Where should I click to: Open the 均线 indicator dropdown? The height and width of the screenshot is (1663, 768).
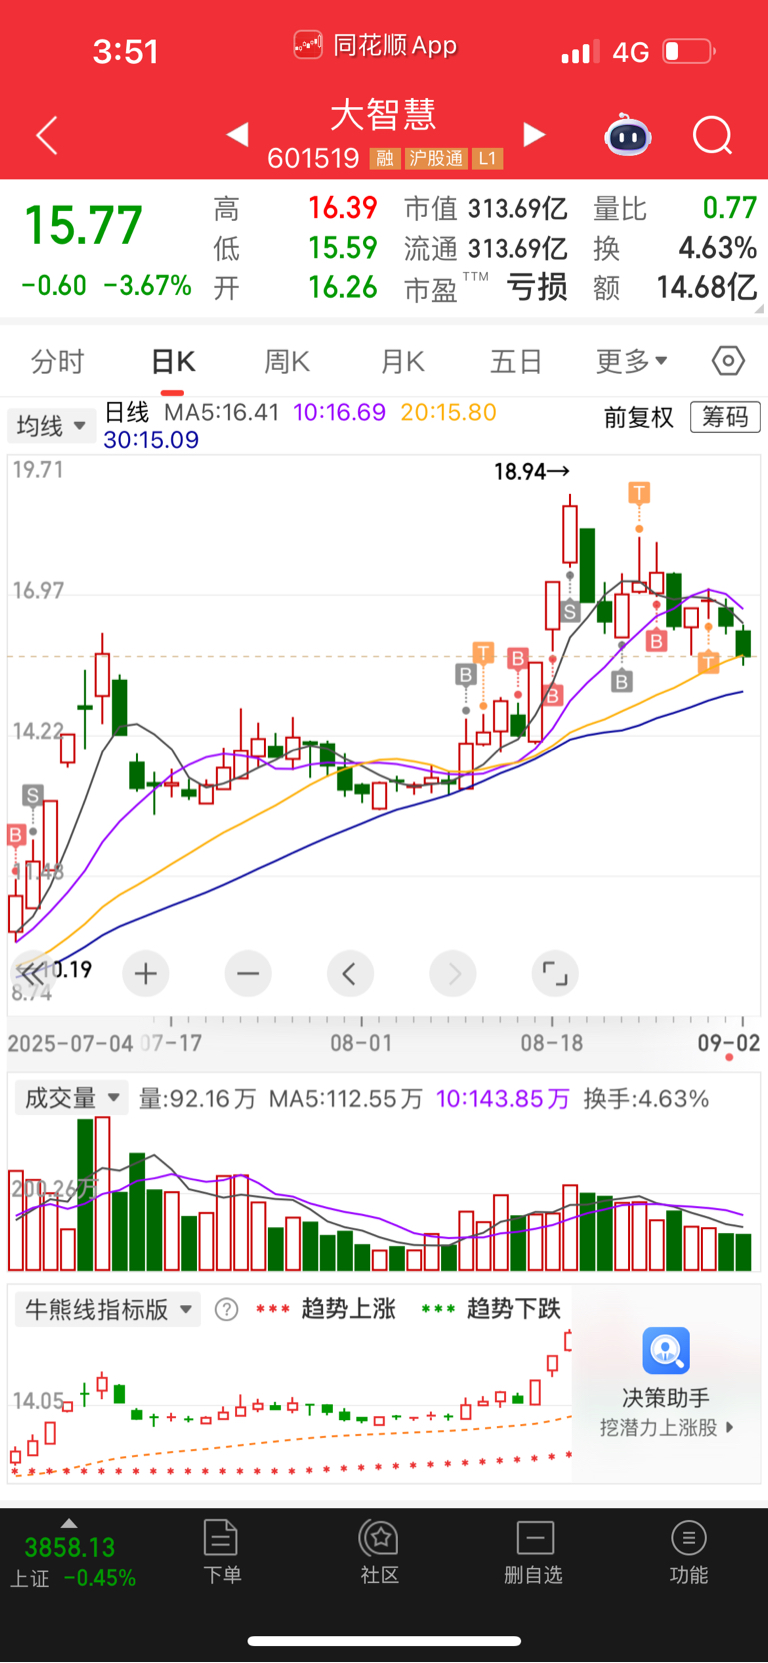(51, 426)
